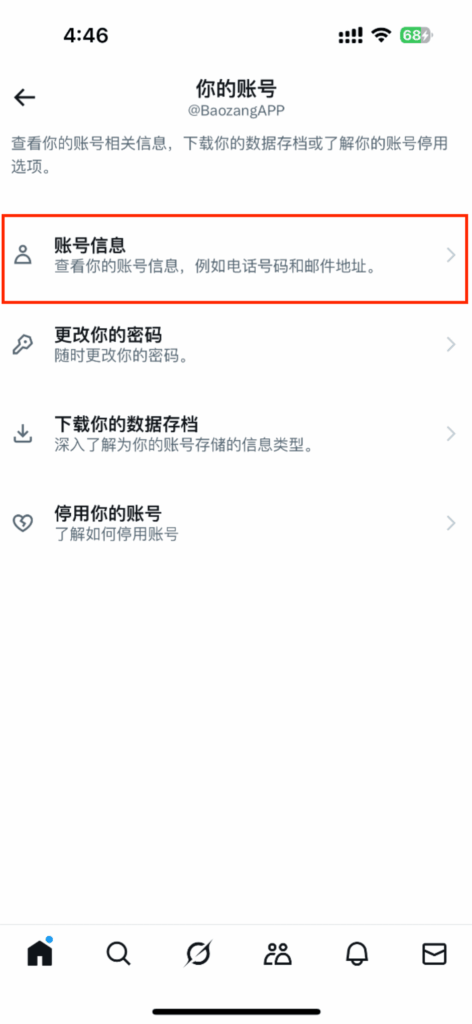Expand 下载你的数据存档 with its right chevron
472x1024 pixels.
tap(450, 434)
